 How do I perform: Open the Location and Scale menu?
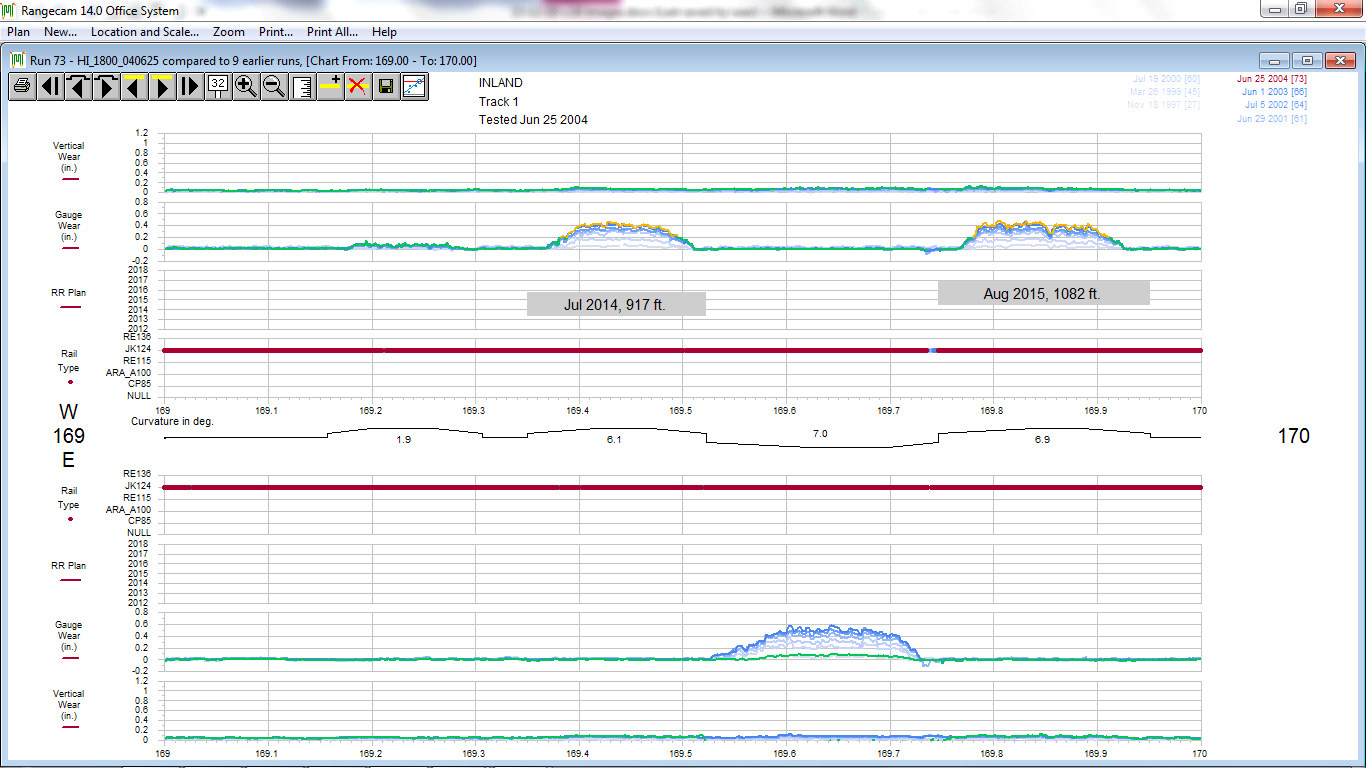point(145,32)
